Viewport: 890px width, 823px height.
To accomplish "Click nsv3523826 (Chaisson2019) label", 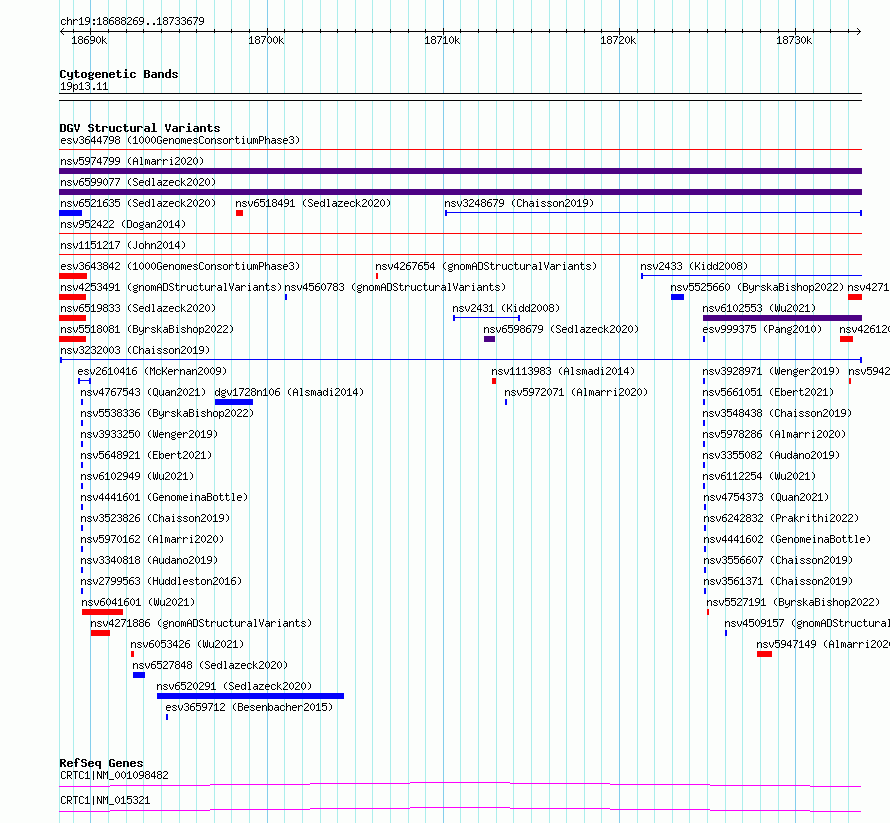I will [x=155, y=518].
